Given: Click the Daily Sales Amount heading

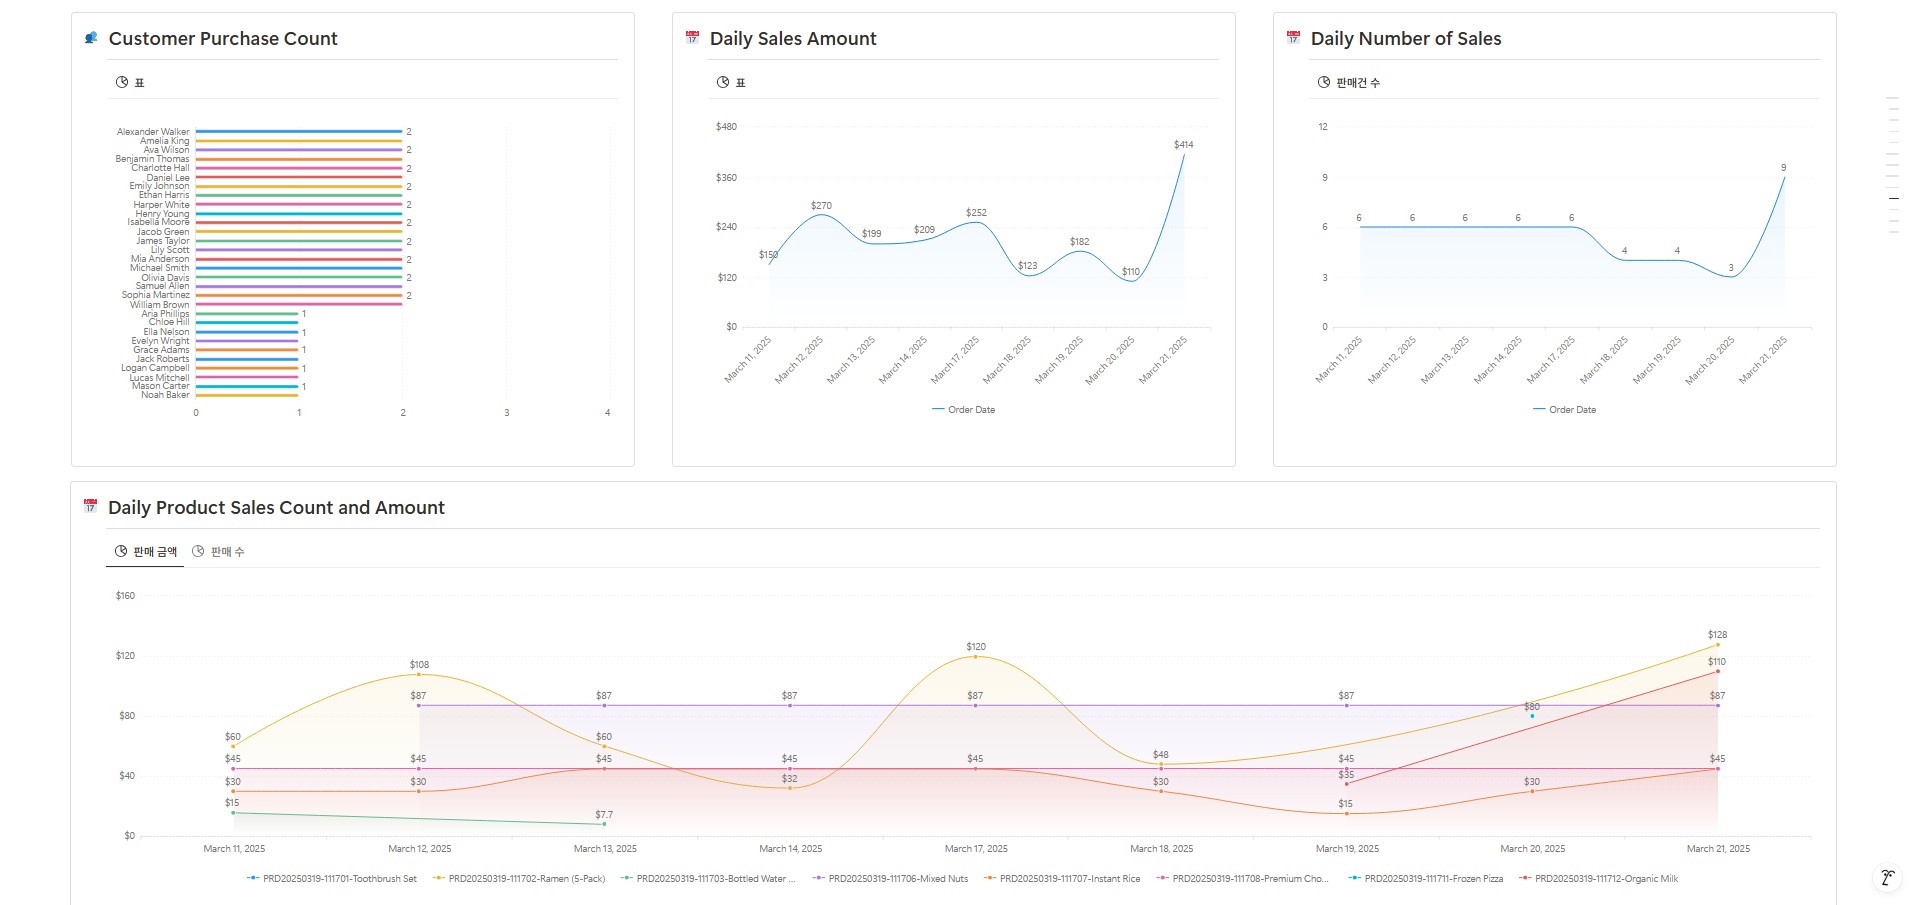Looking at the screenshot, I should tap(793, 39).
